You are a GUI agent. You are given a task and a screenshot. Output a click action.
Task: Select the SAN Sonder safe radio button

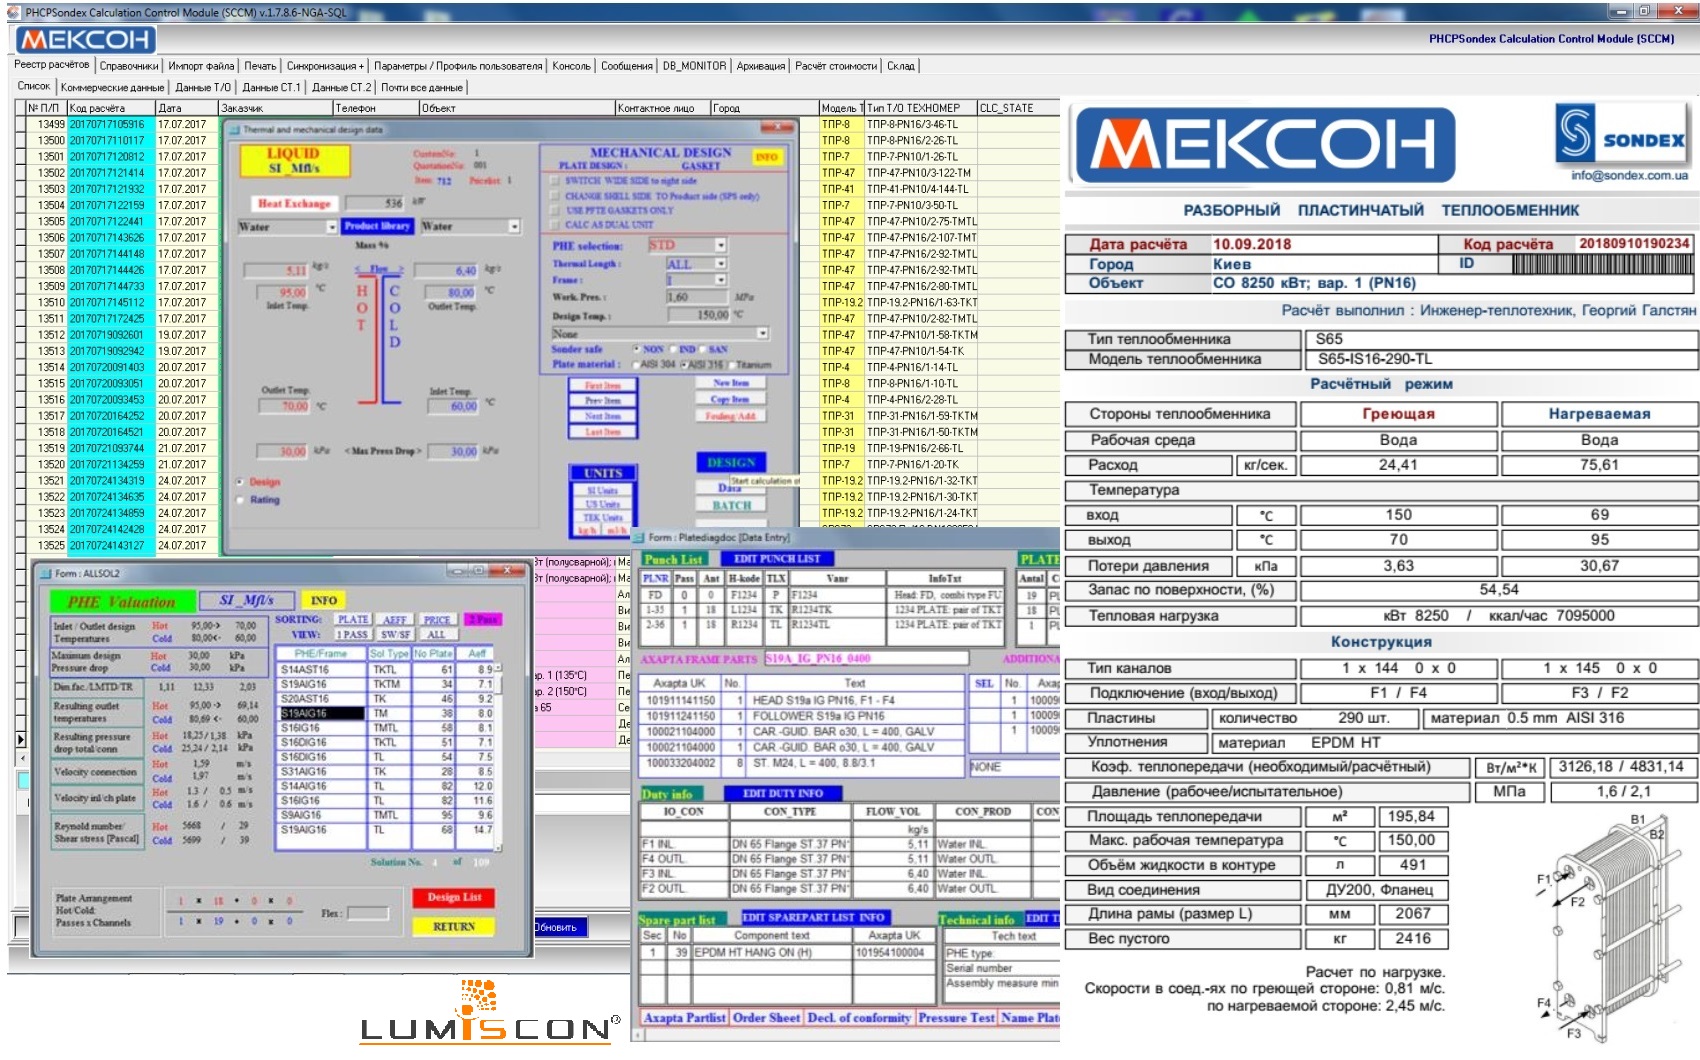703,349
